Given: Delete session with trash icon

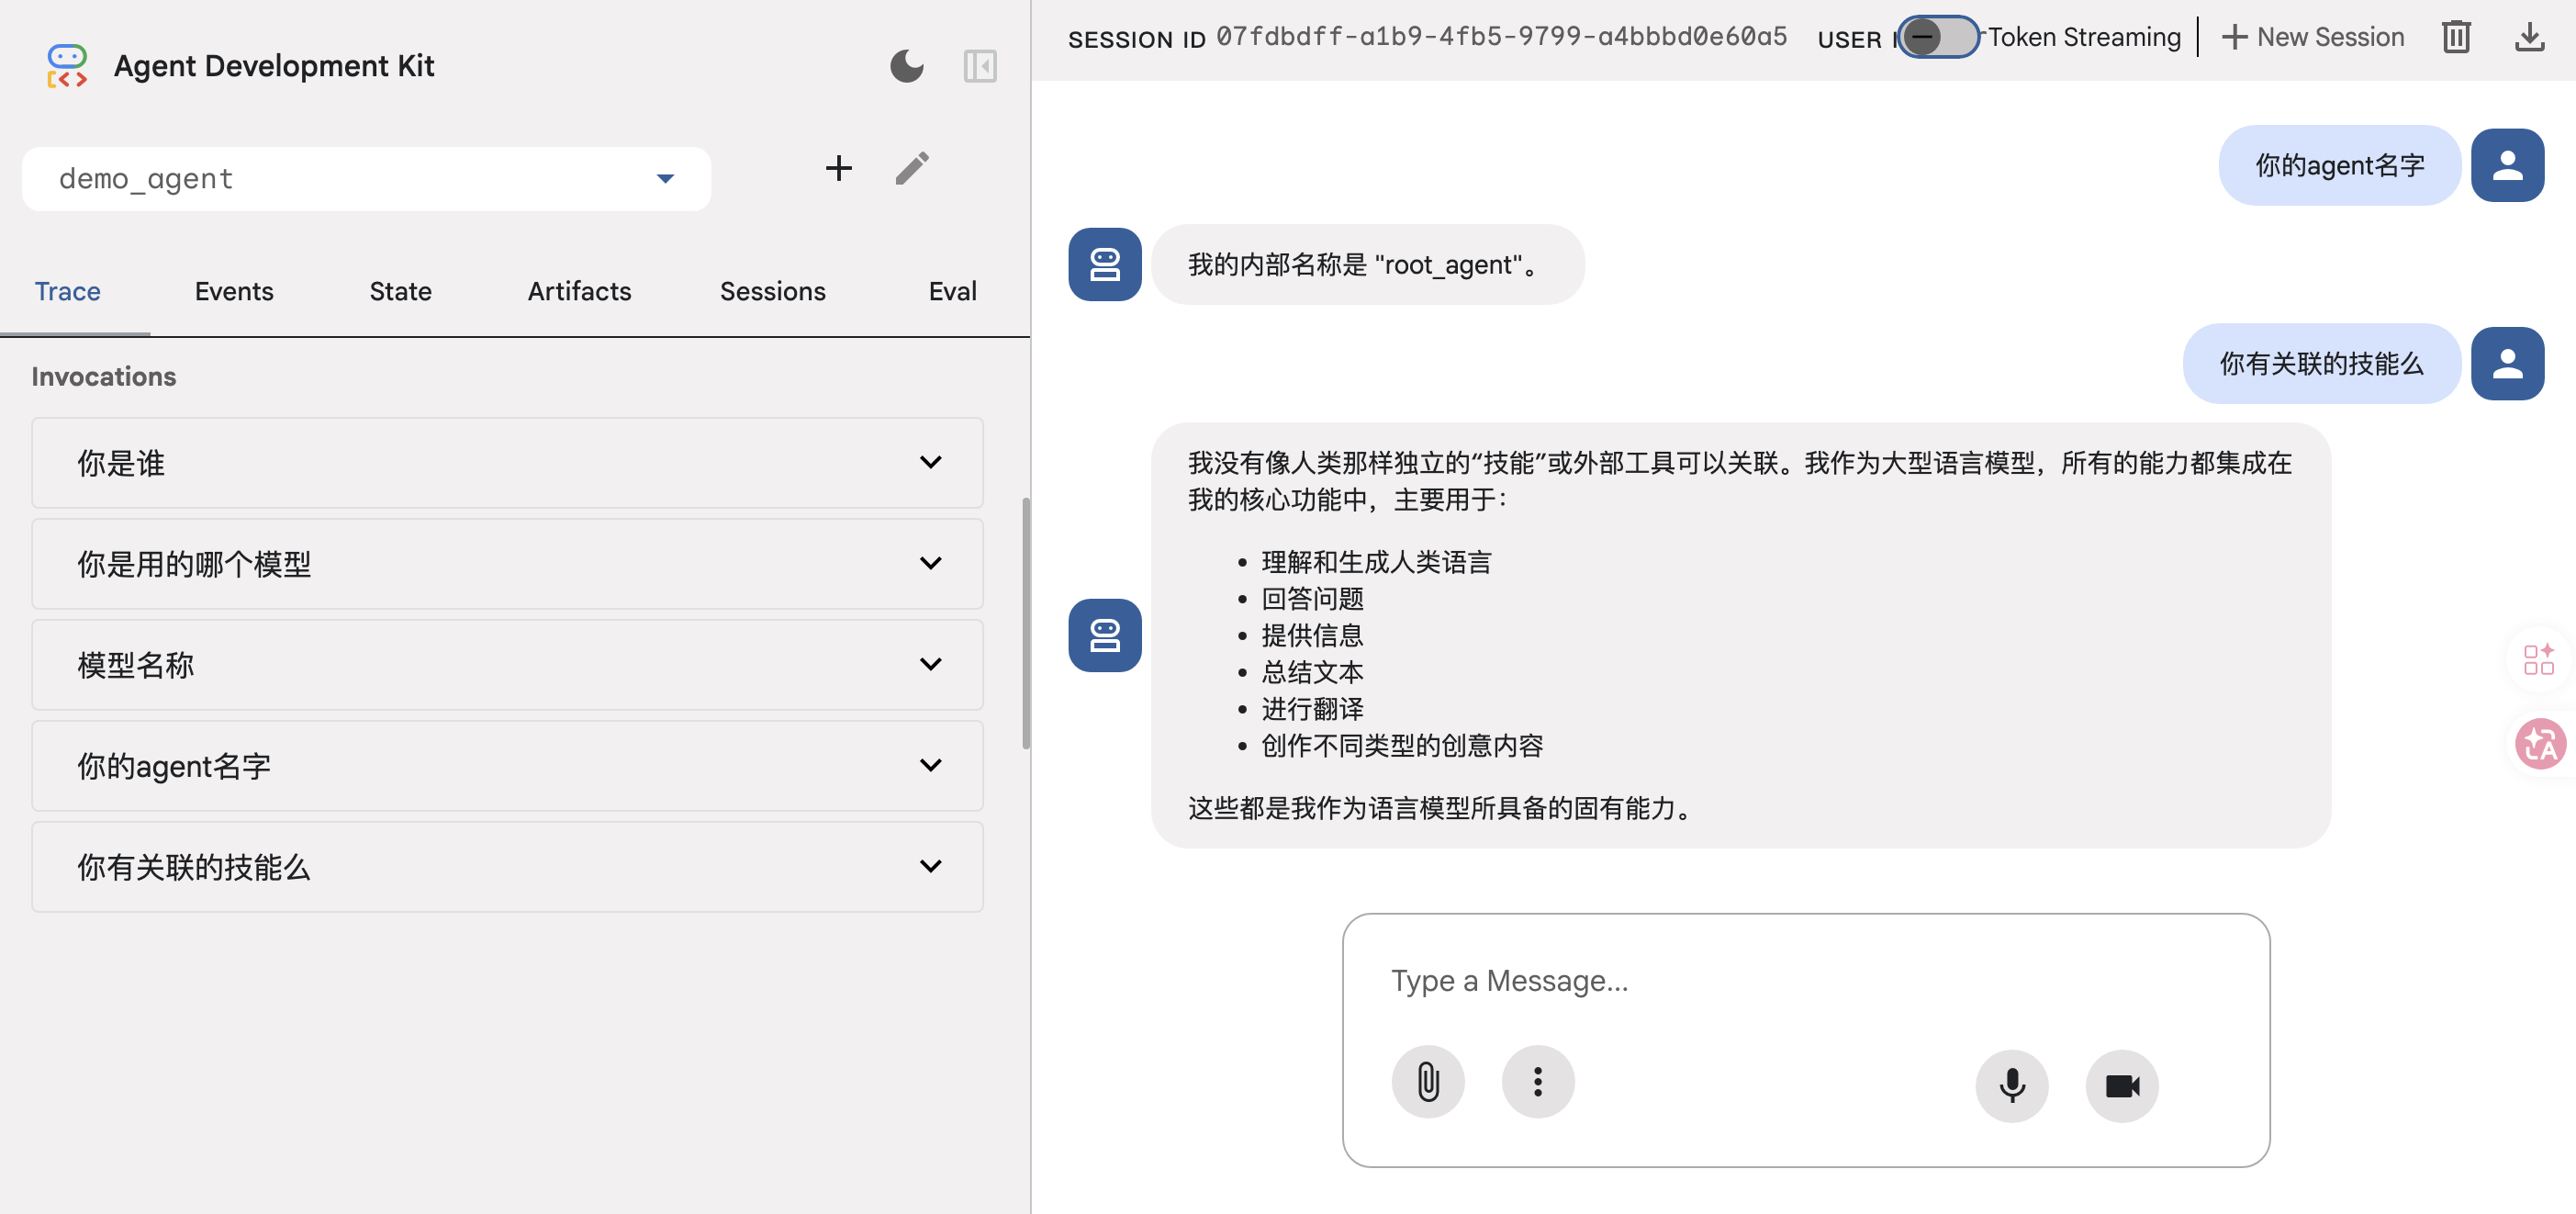Looking at the screenshot, I should 2456,37.
